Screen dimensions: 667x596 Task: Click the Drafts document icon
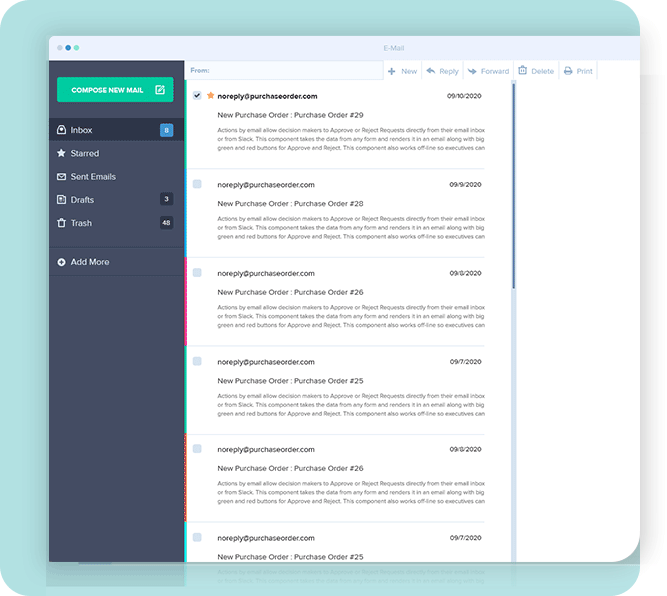click(x=61, y=200)
